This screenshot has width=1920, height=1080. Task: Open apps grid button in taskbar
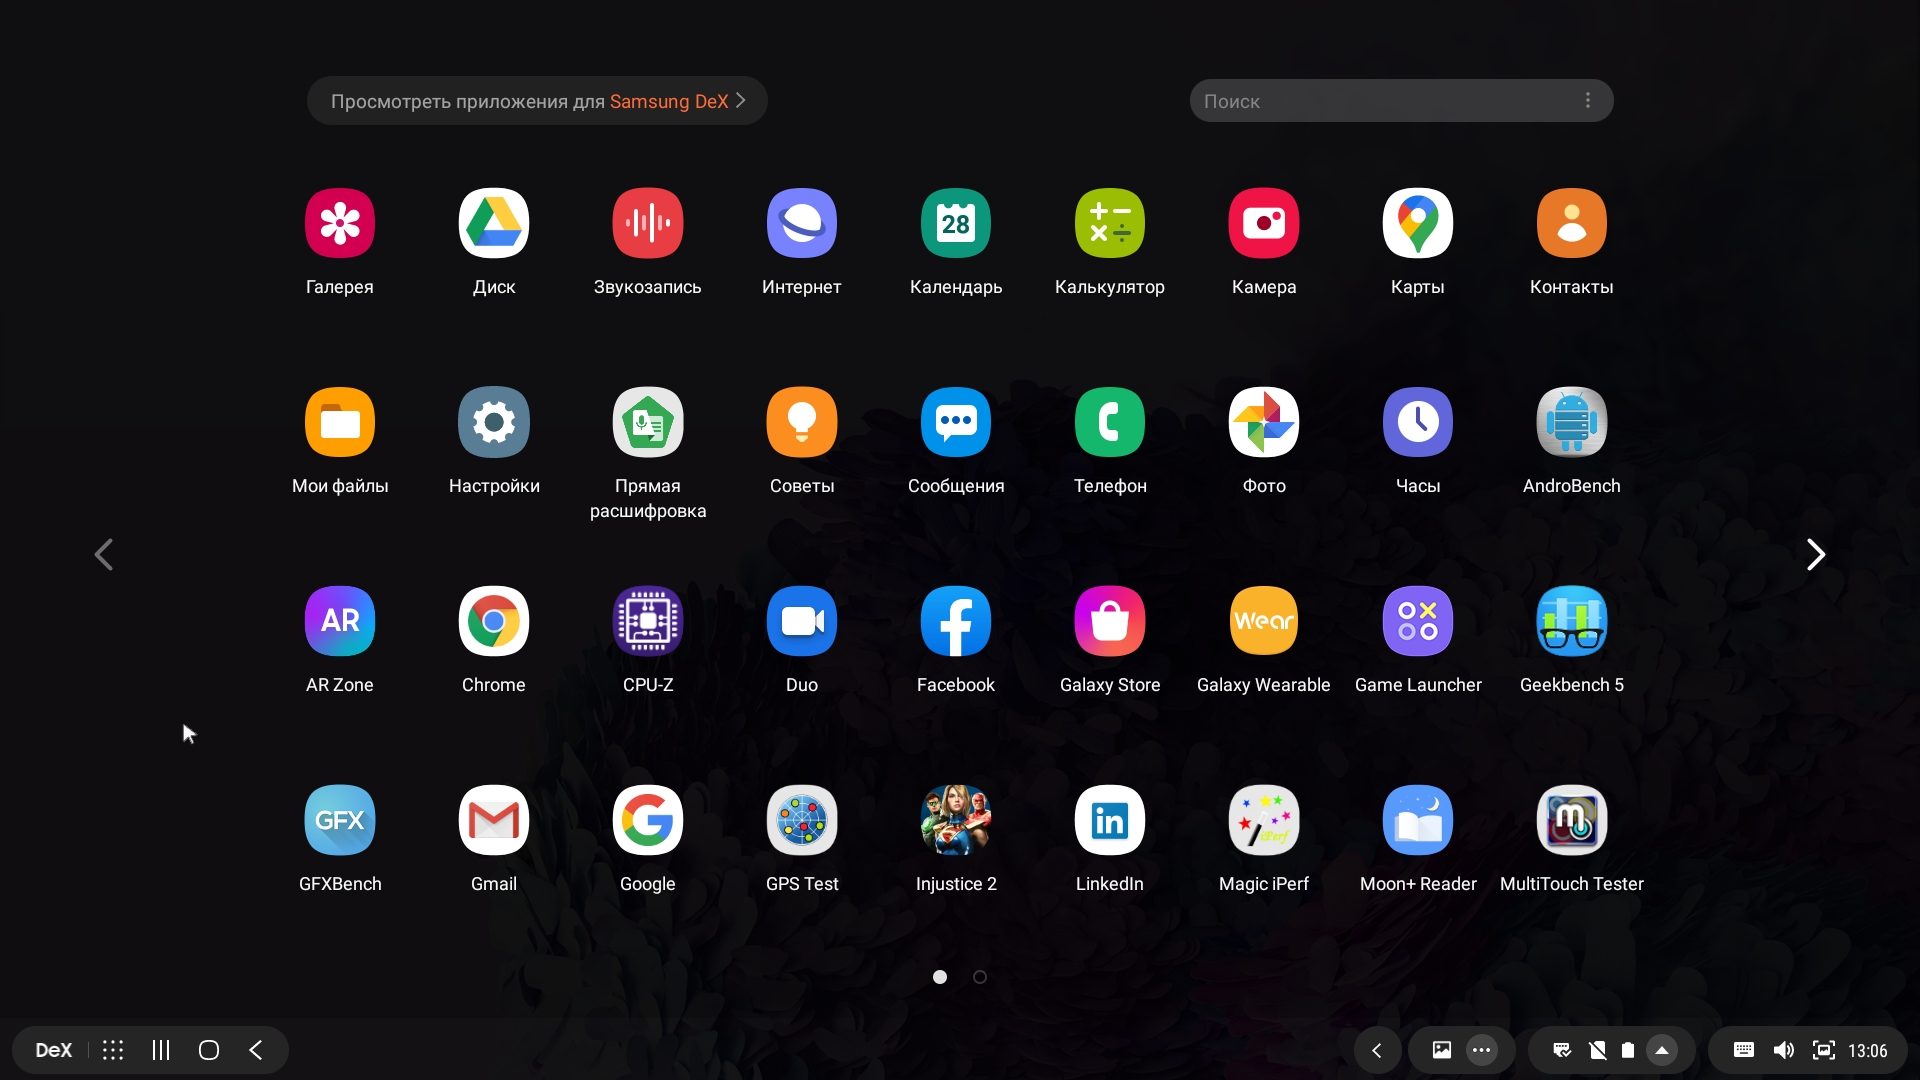pyautogui.click(x=113, y=1050)
